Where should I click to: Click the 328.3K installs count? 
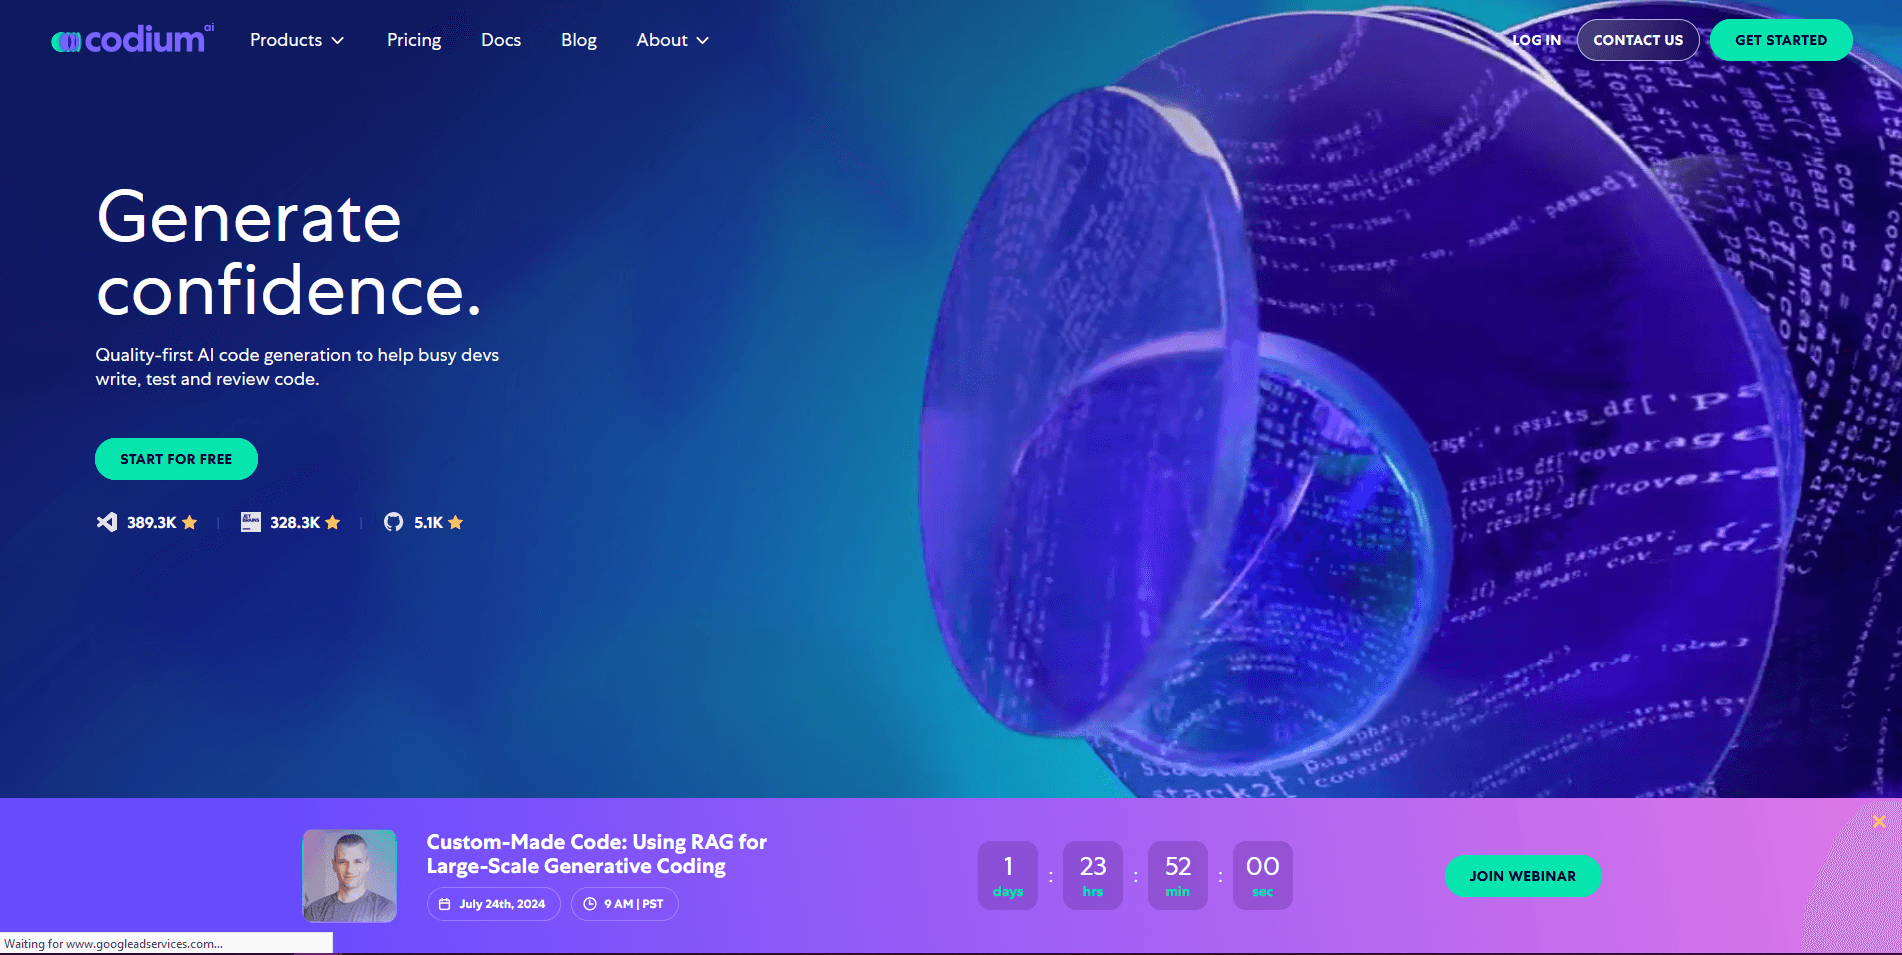pos(295,522)
